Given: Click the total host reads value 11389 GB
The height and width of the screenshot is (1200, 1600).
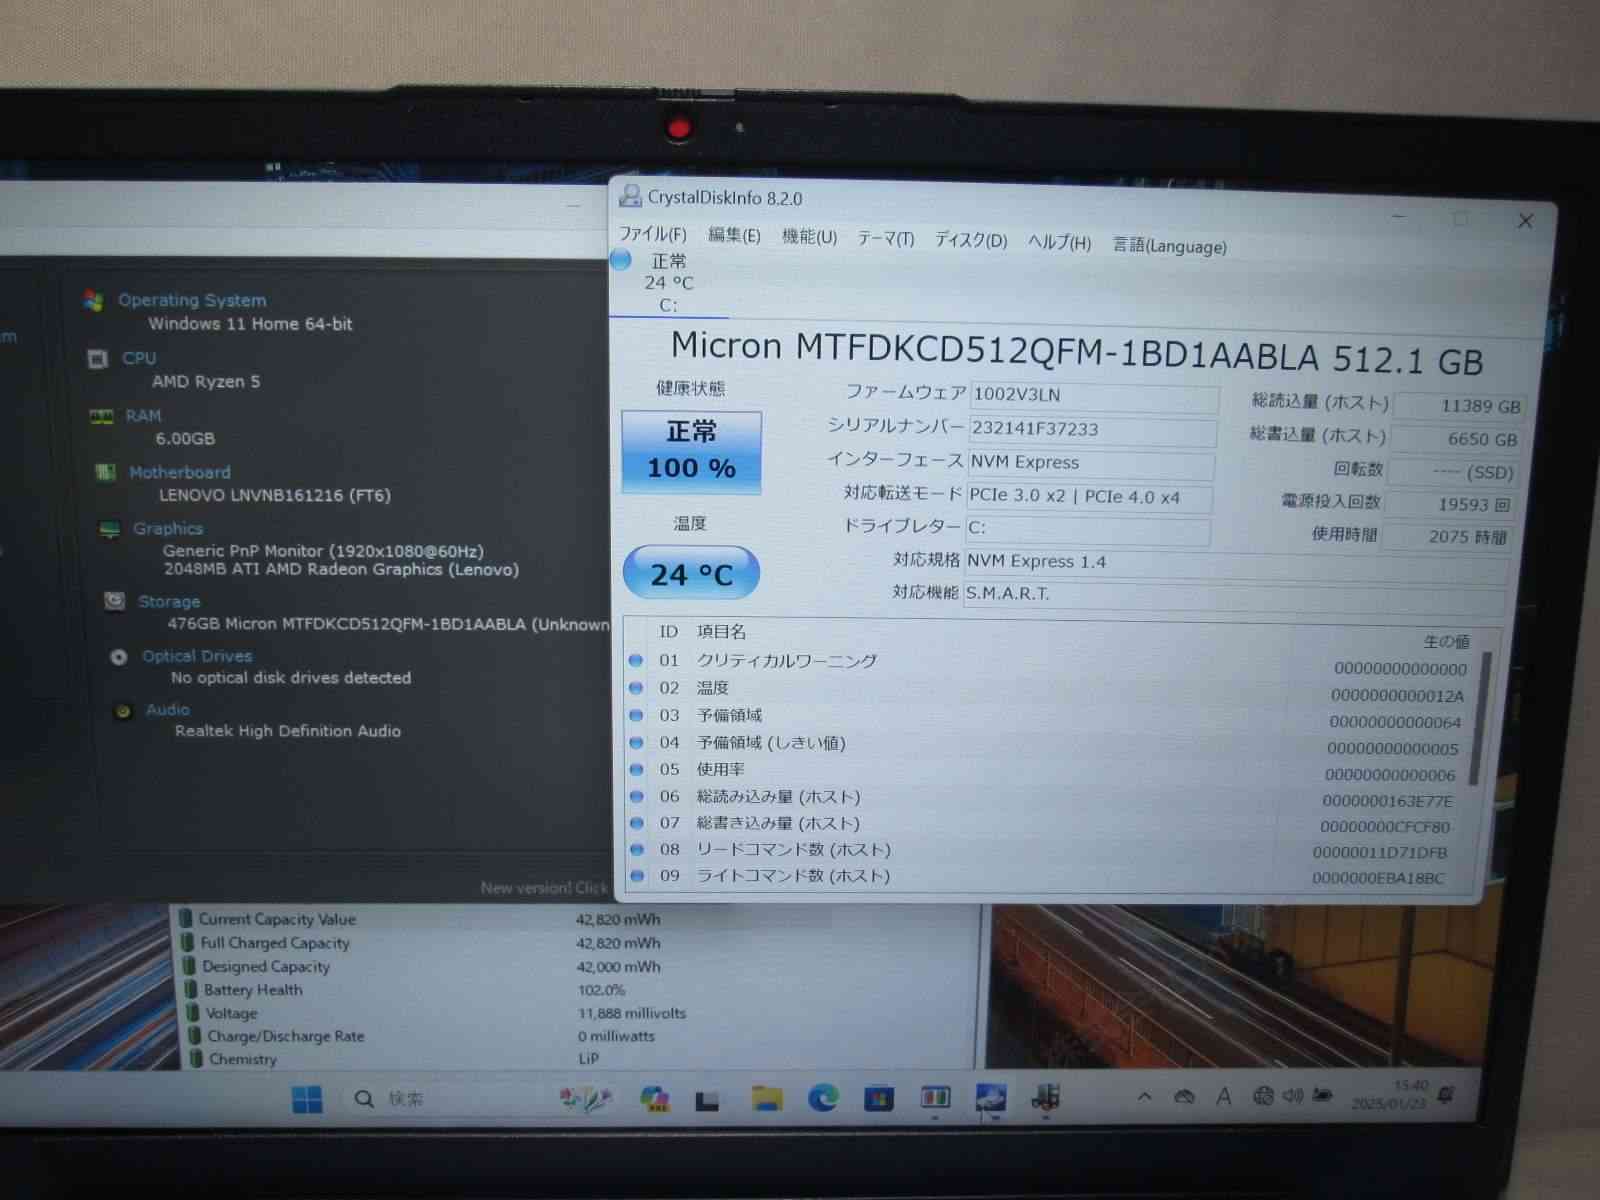Looking at the screenshot, I should (1458, 406).
